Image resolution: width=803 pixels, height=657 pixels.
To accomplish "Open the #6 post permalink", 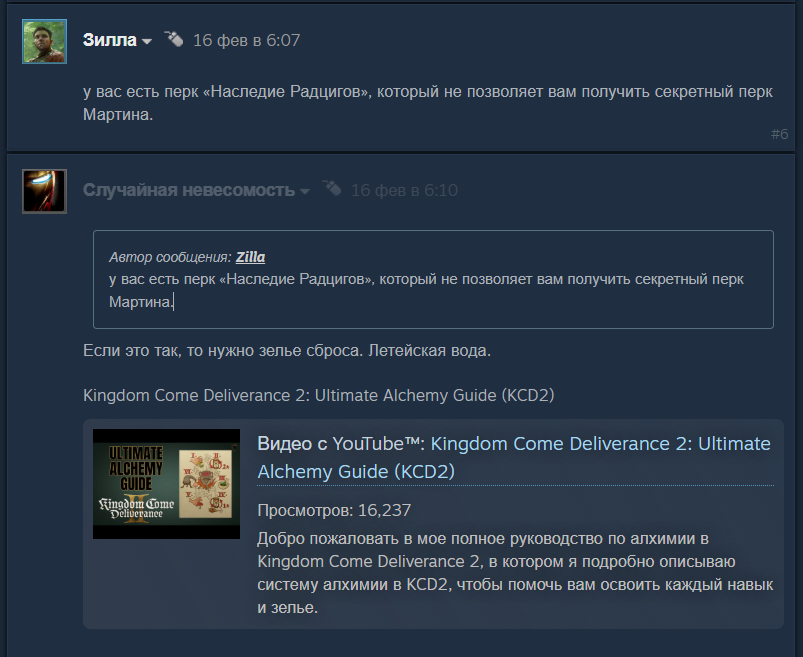I will (779, 134).
